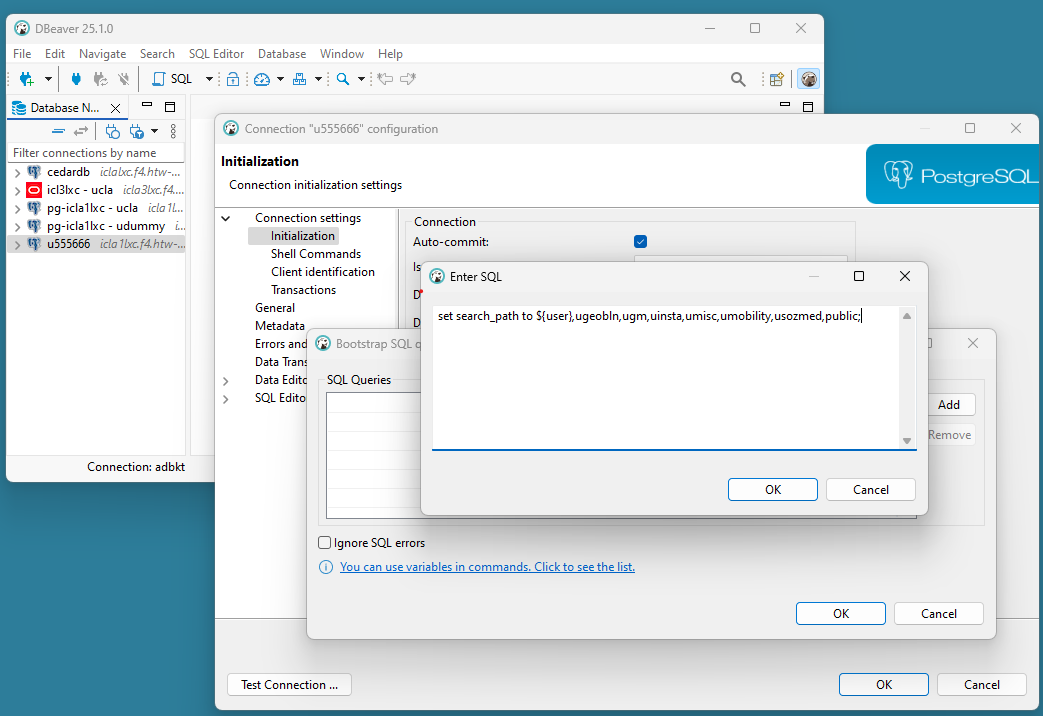Open the dropdown next to the dashboard gauge
The width and height of the screenshot is (1043, 716).
(280, 79)
